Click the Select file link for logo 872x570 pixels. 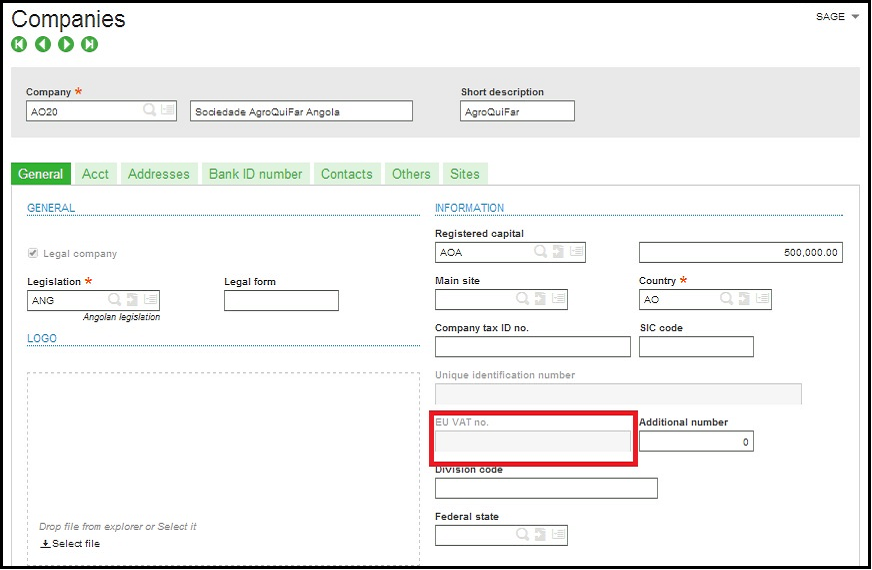pyautogui.click(x=70, y=544)
